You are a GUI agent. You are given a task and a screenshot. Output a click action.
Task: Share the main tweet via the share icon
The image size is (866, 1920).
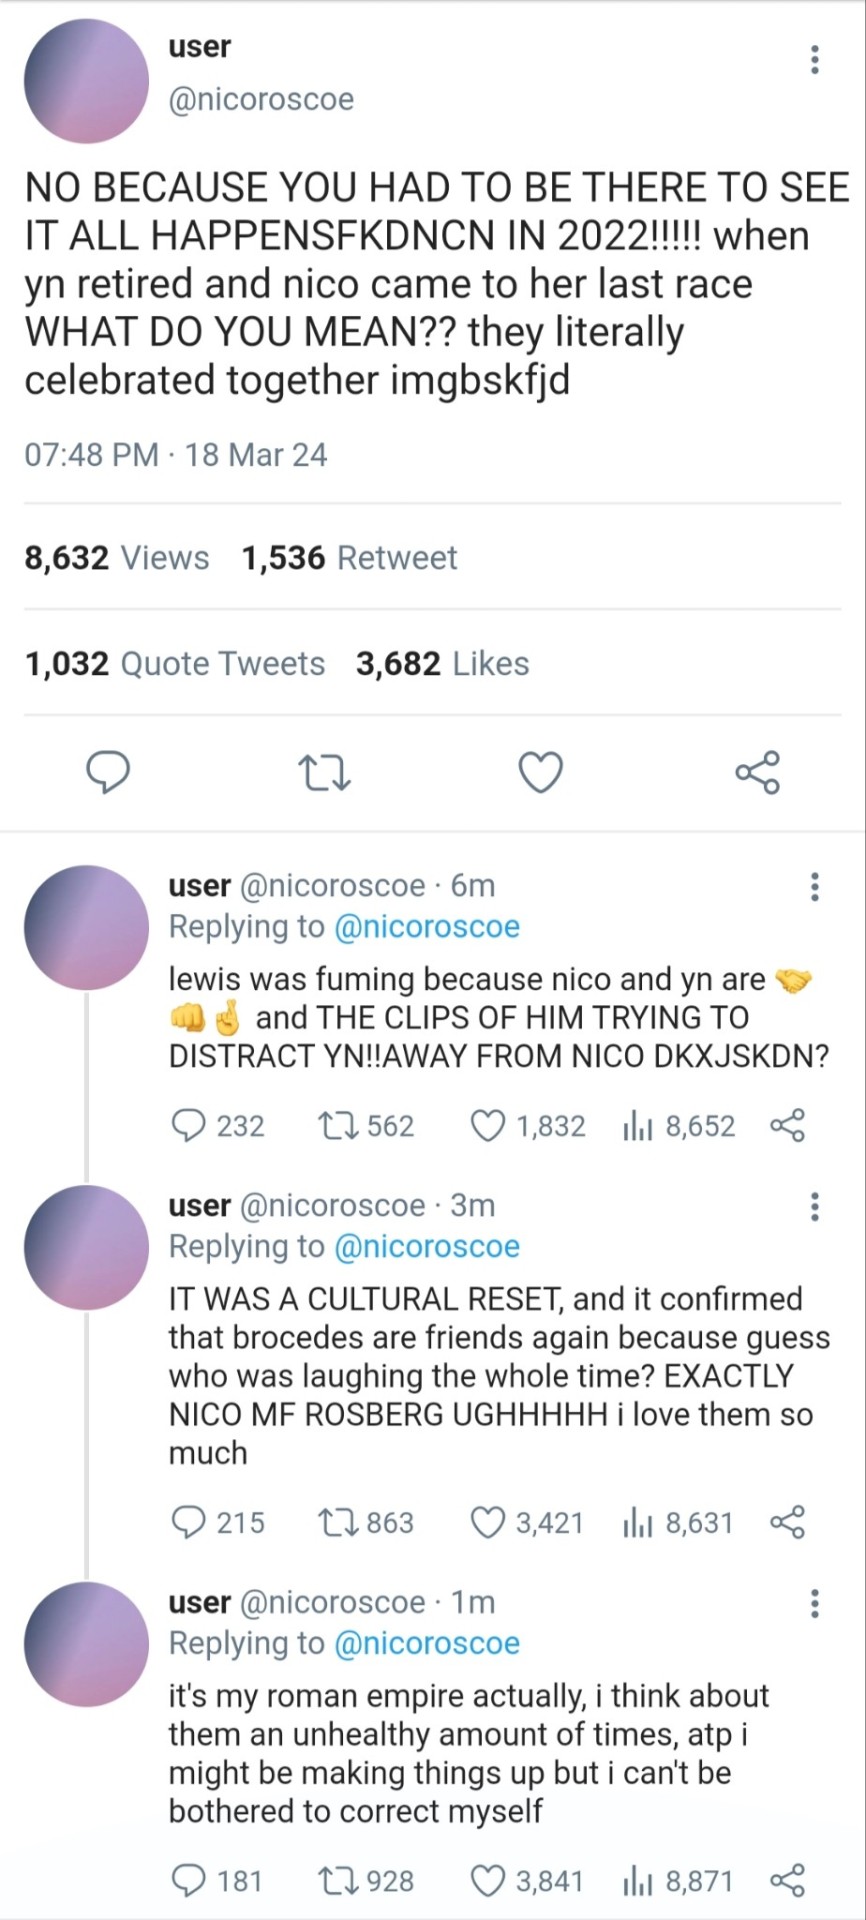[757, 773]
